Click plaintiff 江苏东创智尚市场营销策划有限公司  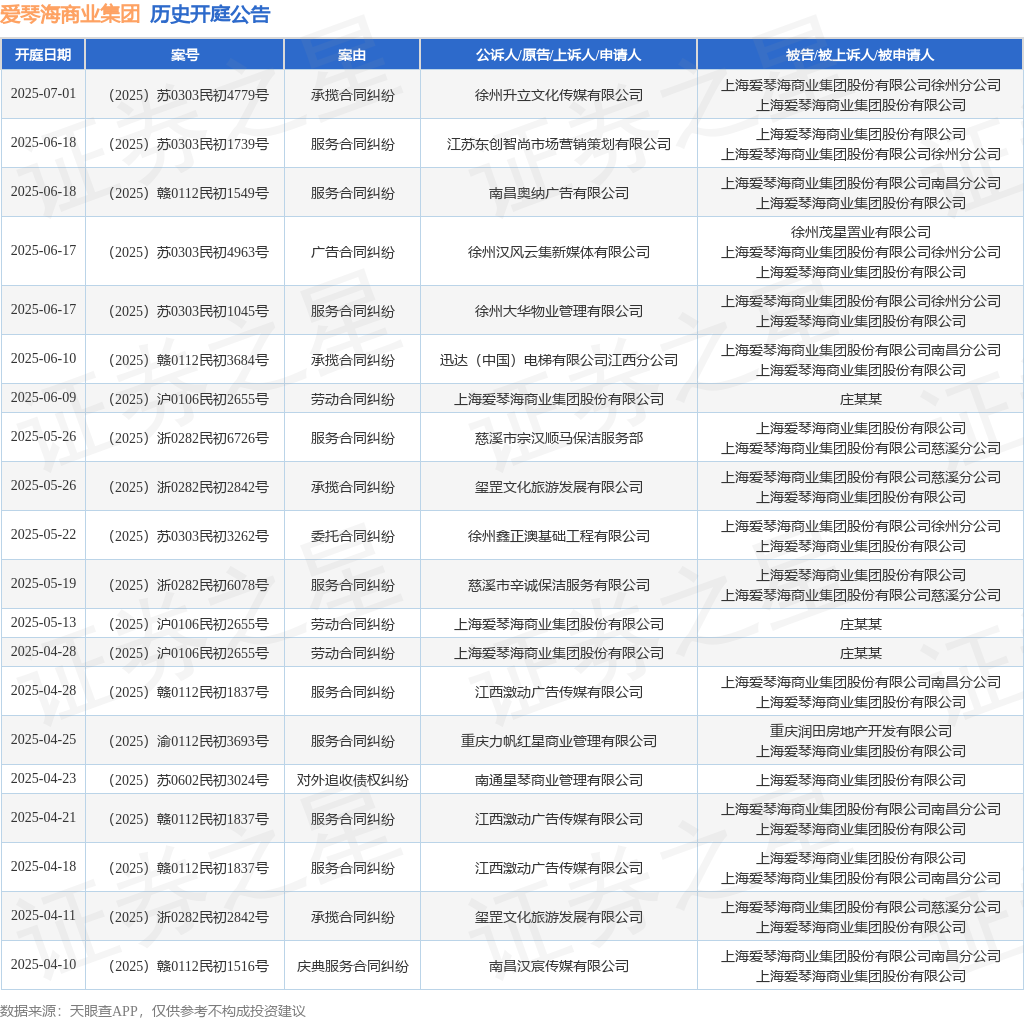pos(559,144)
